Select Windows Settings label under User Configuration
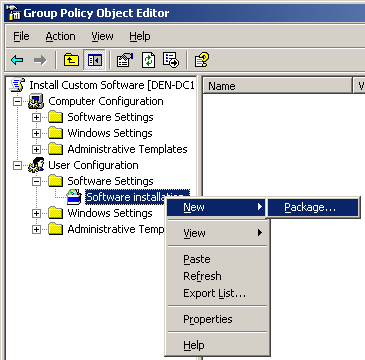365x360 pixels. (110, 213)
